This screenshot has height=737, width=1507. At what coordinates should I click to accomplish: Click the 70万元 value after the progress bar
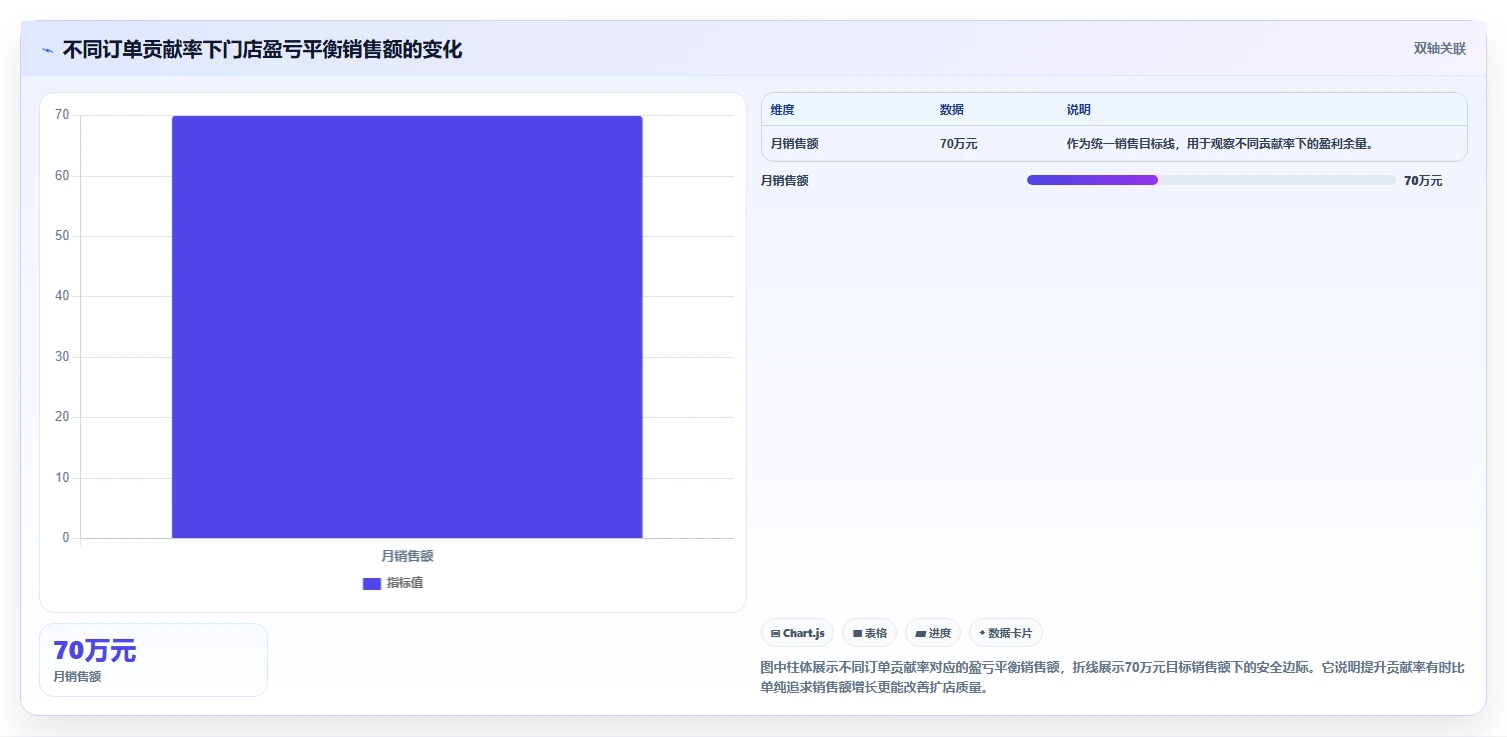(1423, 181)
